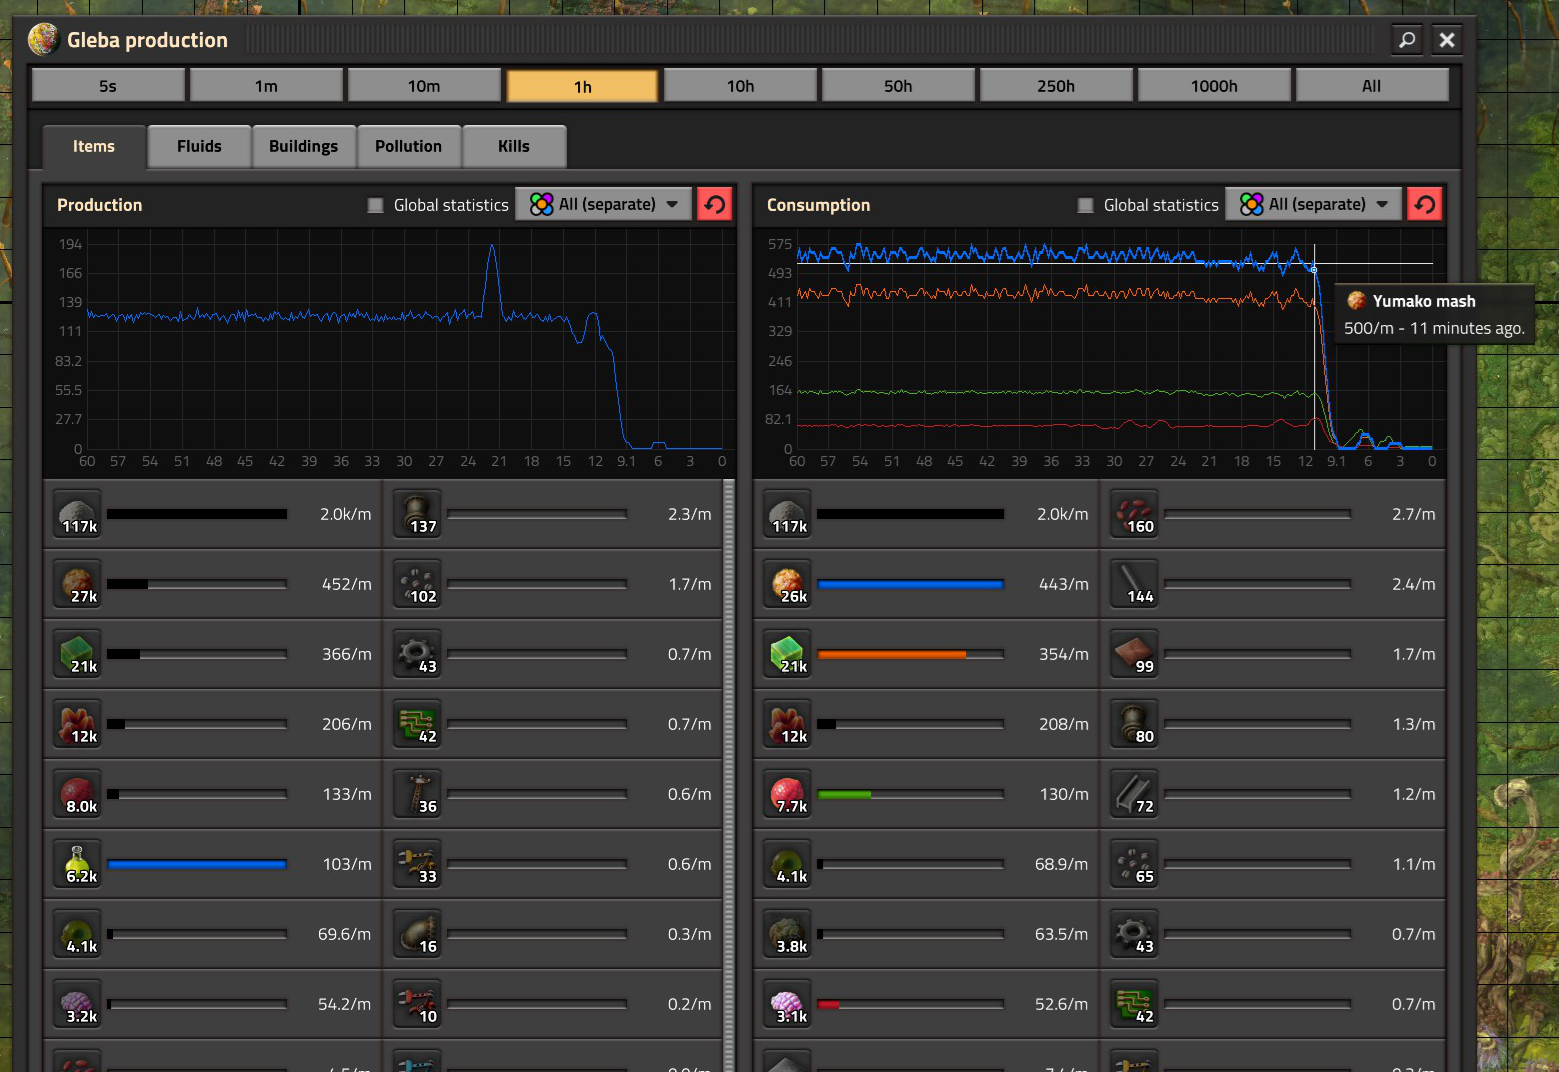Select bioflux icon showing 3.2k in Production
Viewport: 1559px width, 1072px height.
tap(78, 1004)
